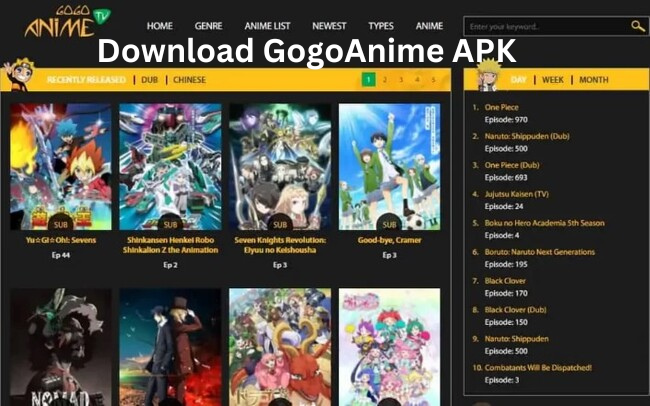The width and height of the screenshot is (650, 406).
Task: Open Naruto: Shippuden (Dub) ranking entry
Action: pos(527,136)
